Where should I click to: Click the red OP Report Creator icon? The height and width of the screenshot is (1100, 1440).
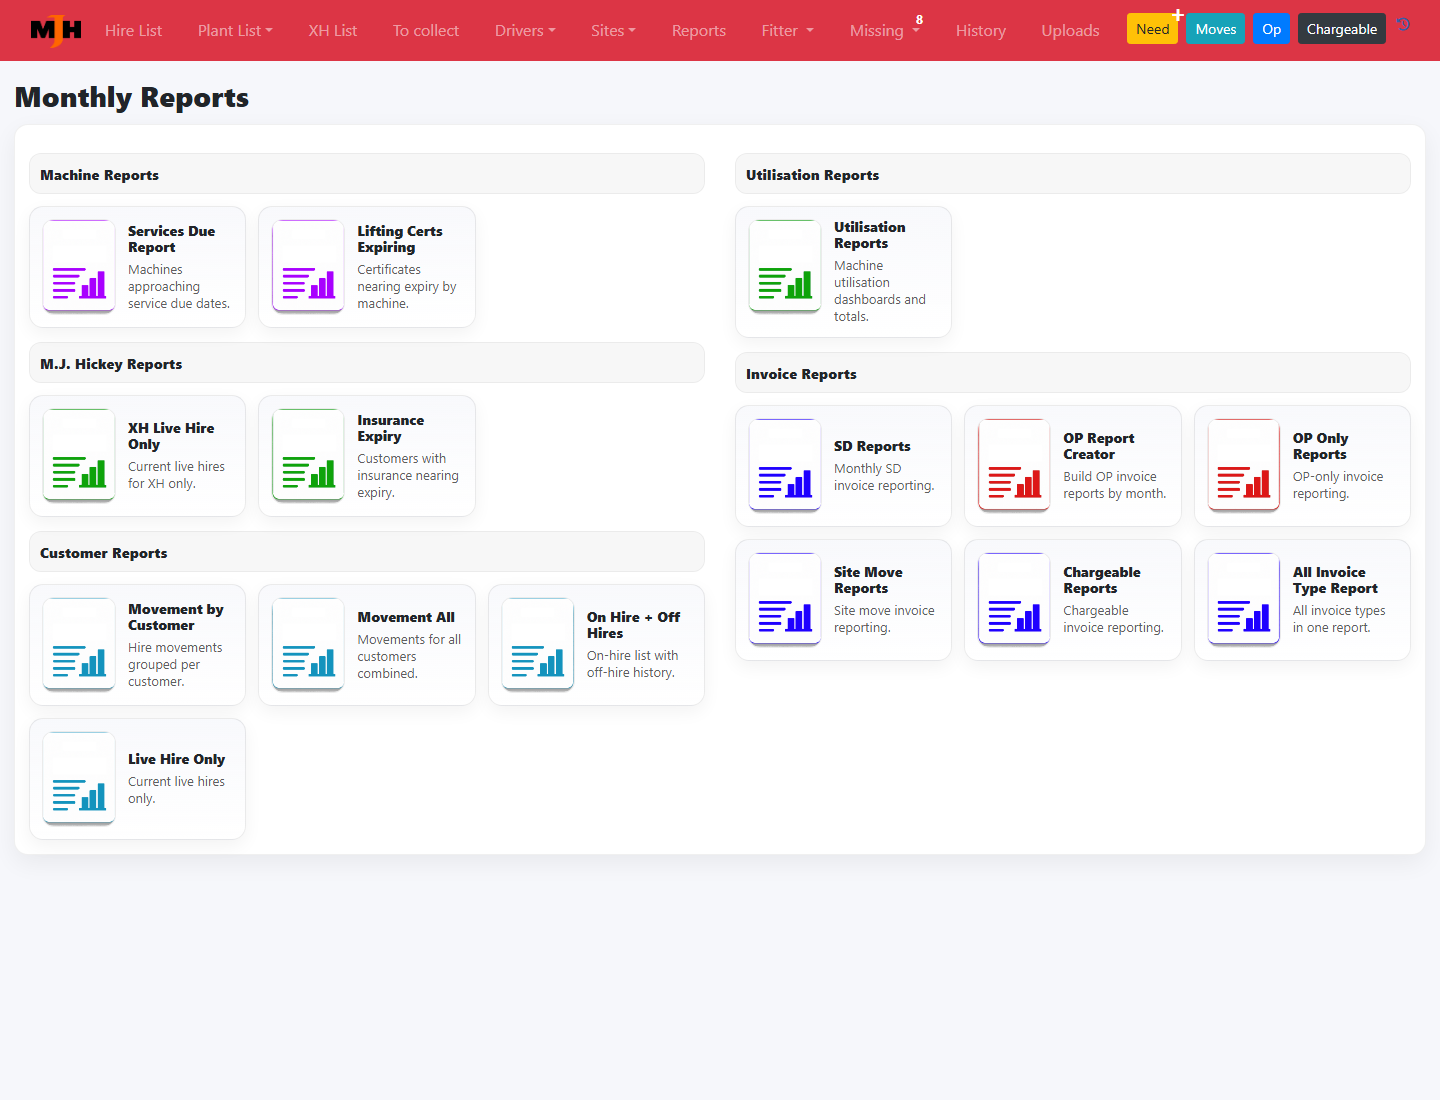pyautogui.click(x=1014, y=466)
